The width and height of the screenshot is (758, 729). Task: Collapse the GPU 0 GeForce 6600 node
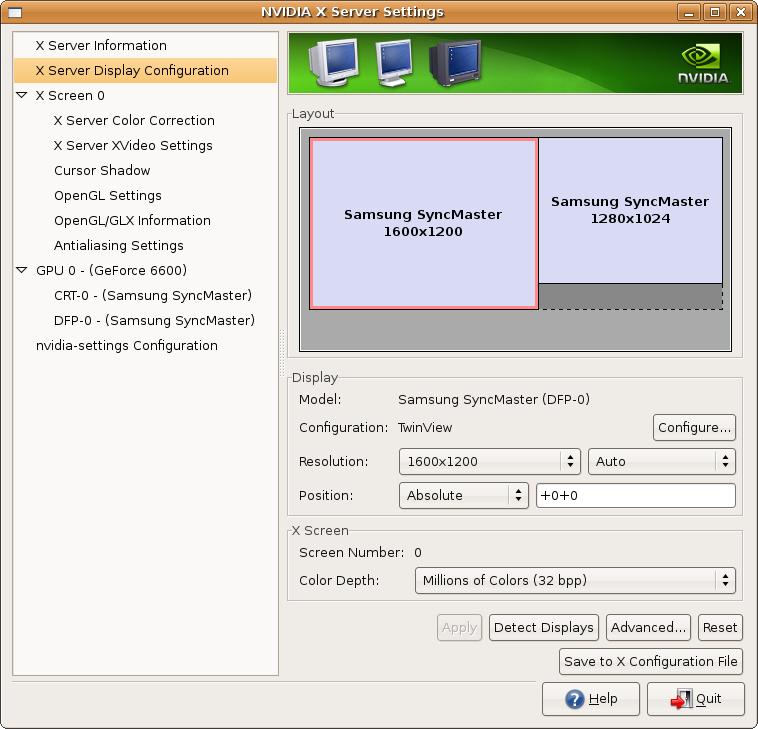[x=22, y=271]
